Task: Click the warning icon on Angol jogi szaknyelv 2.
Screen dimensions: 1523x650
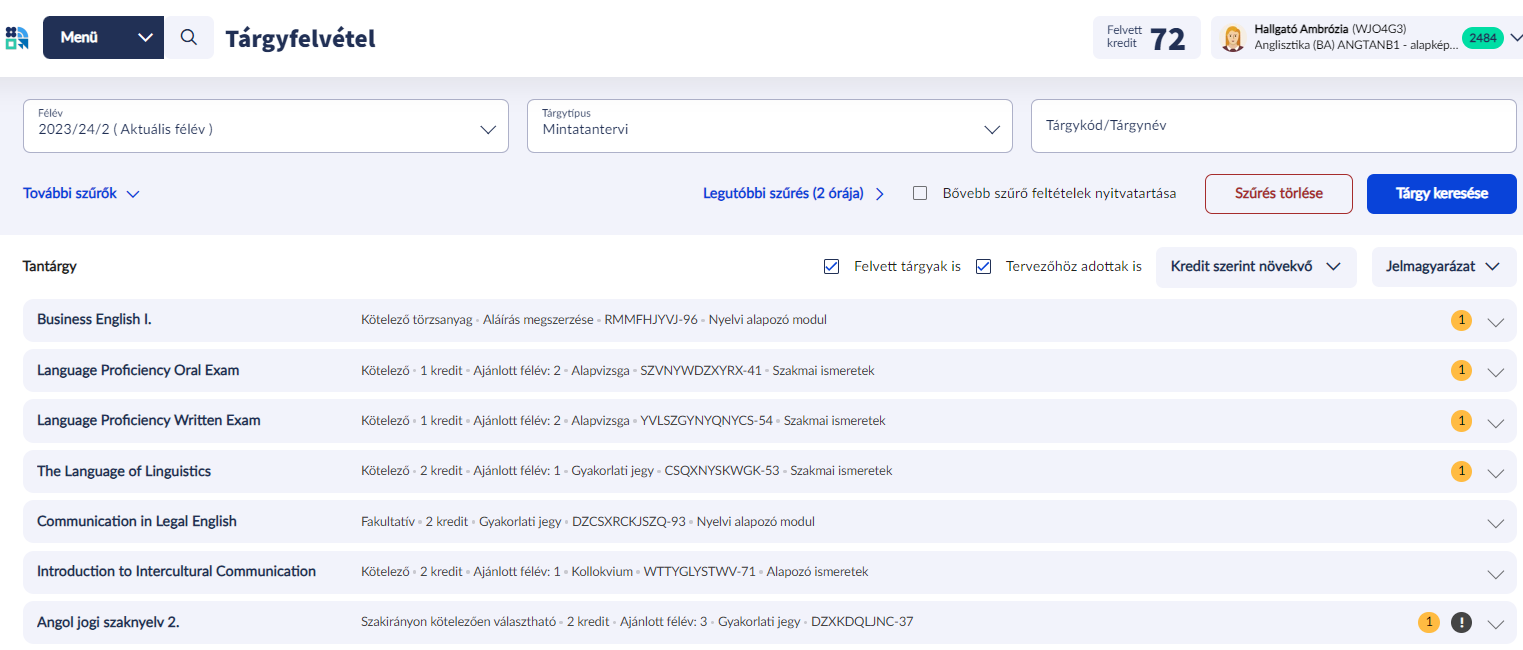Action: coord(1461,622)
